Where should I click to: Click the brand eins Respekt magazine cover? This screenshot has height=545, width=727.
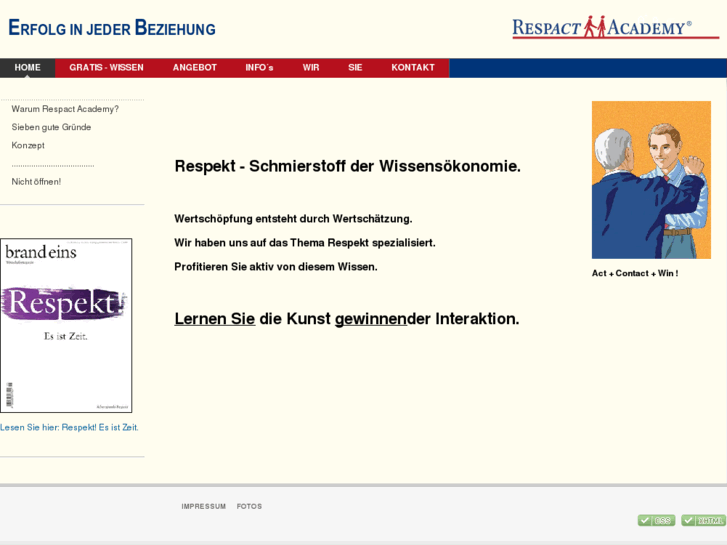click(66, 326)
